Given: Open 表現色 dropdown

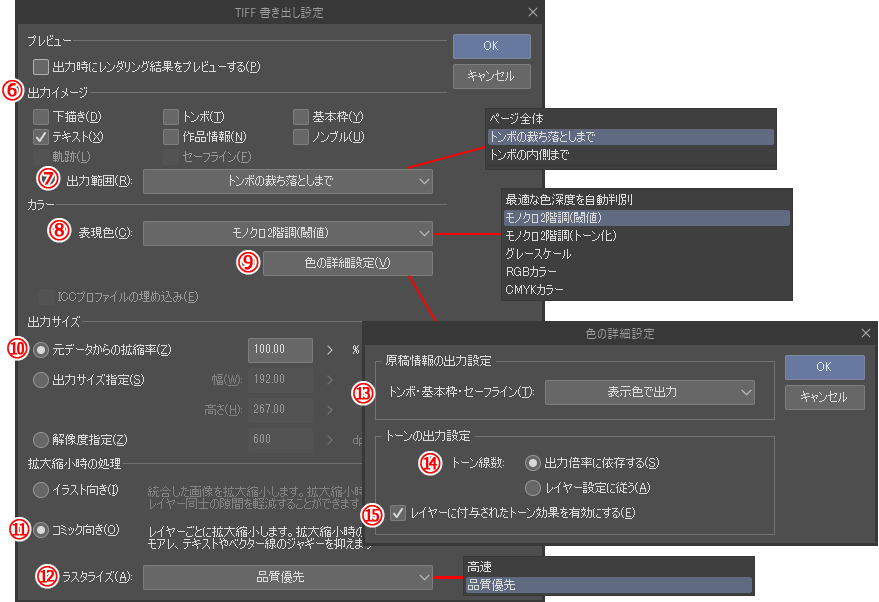Looking at the screenshot, I should point(288,233).
